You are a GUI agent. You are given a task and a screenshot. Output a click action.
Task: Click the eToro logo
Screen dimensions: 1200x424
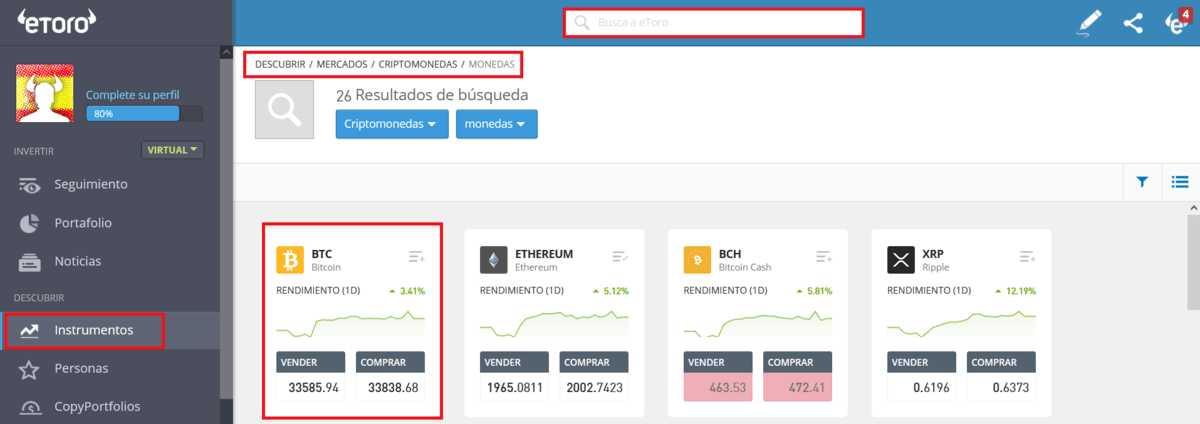(57, 21)
